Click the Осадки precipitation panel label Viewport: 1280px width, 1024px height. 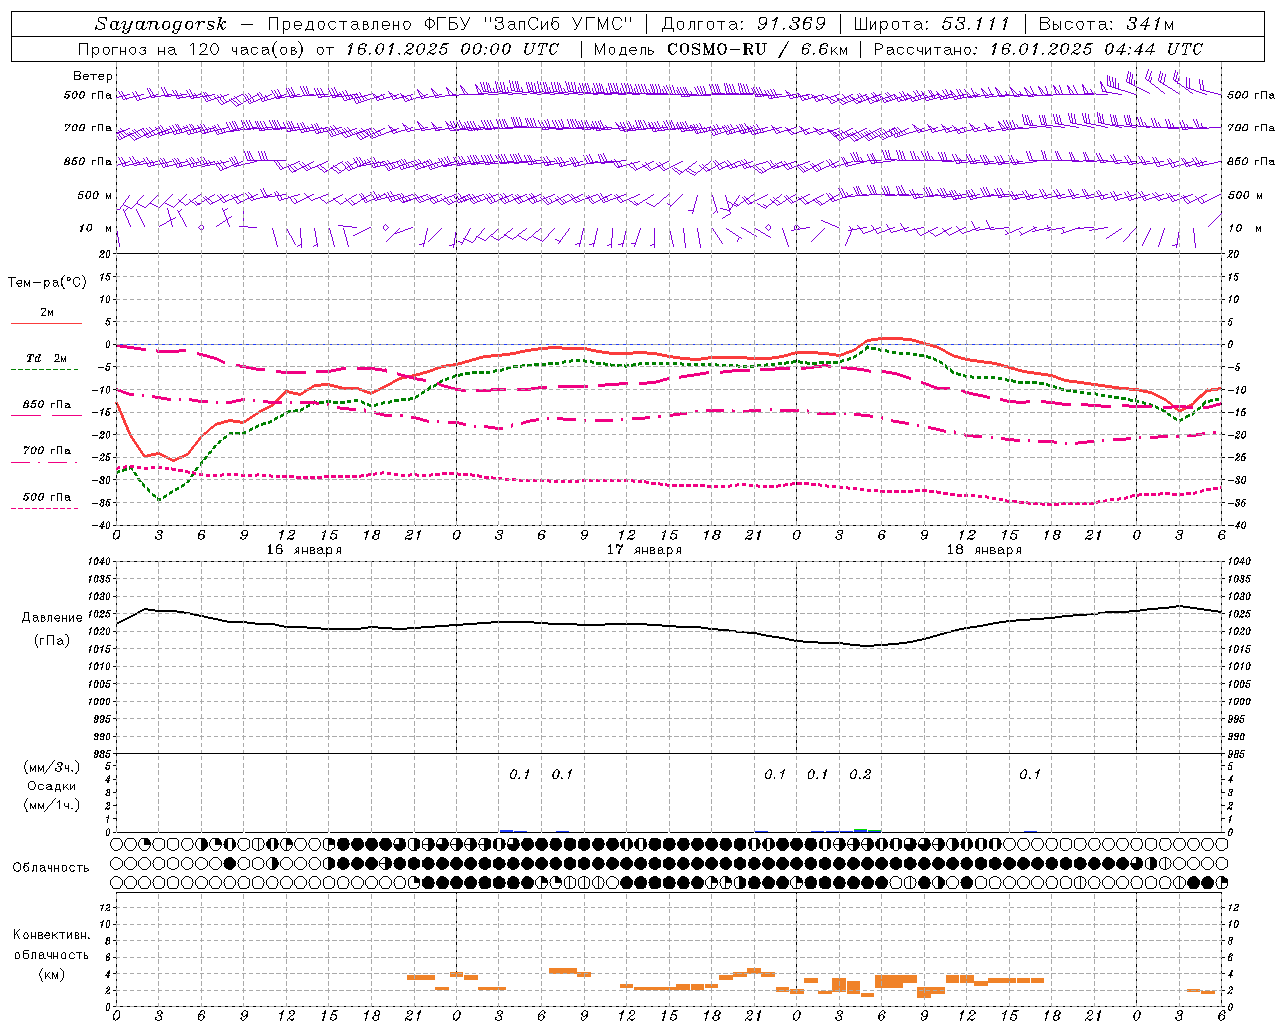(52, 786)
